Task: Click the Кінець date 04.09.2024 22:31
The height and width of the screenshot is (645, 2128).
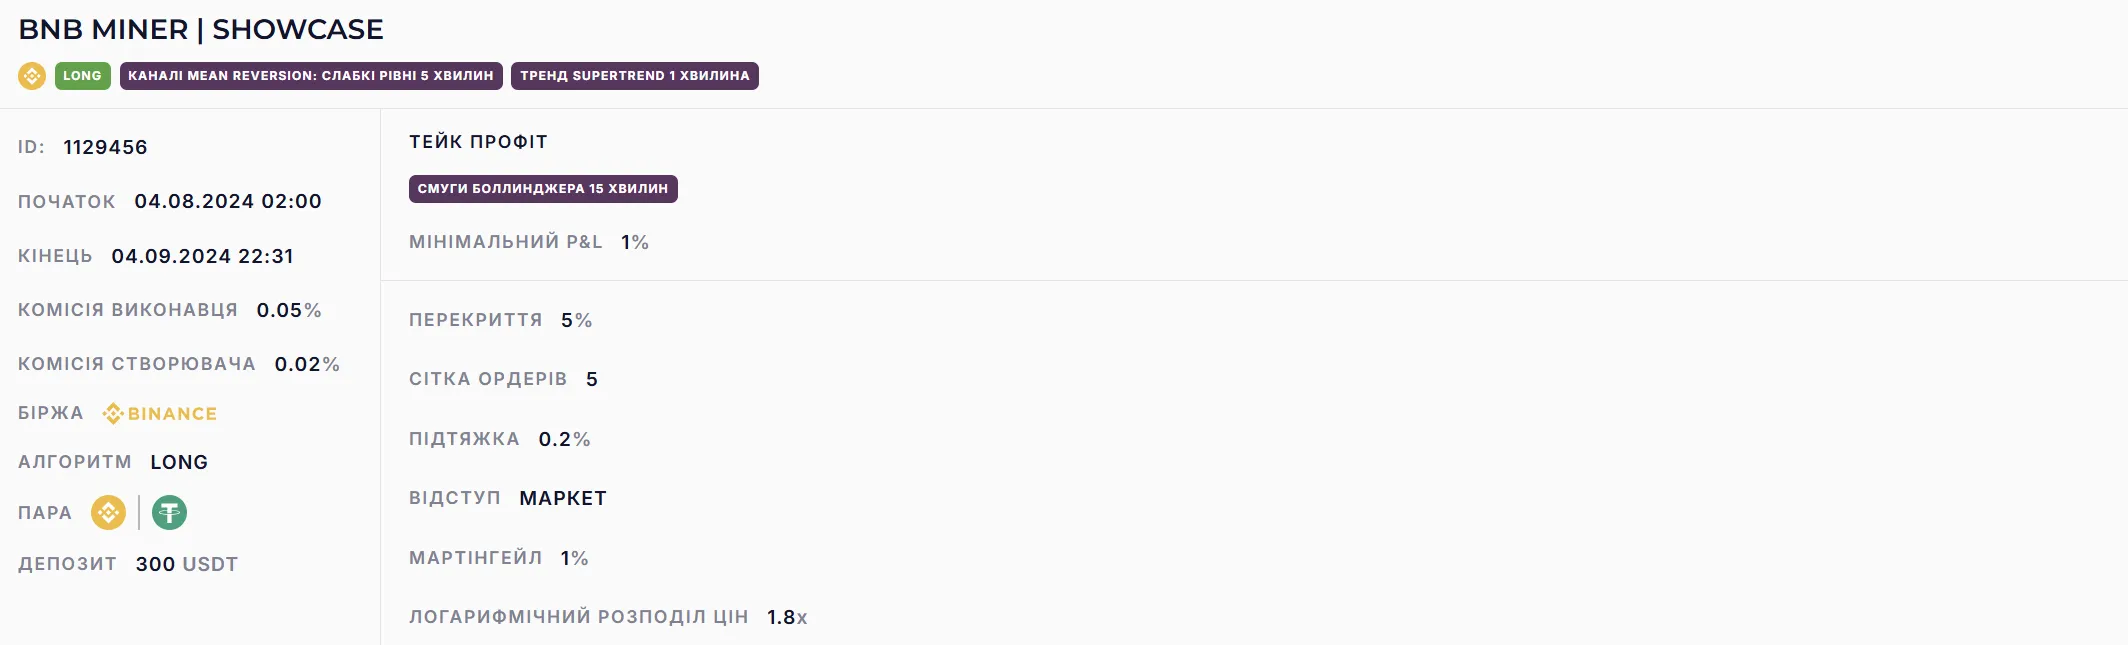Action: [x=203, y=256]
